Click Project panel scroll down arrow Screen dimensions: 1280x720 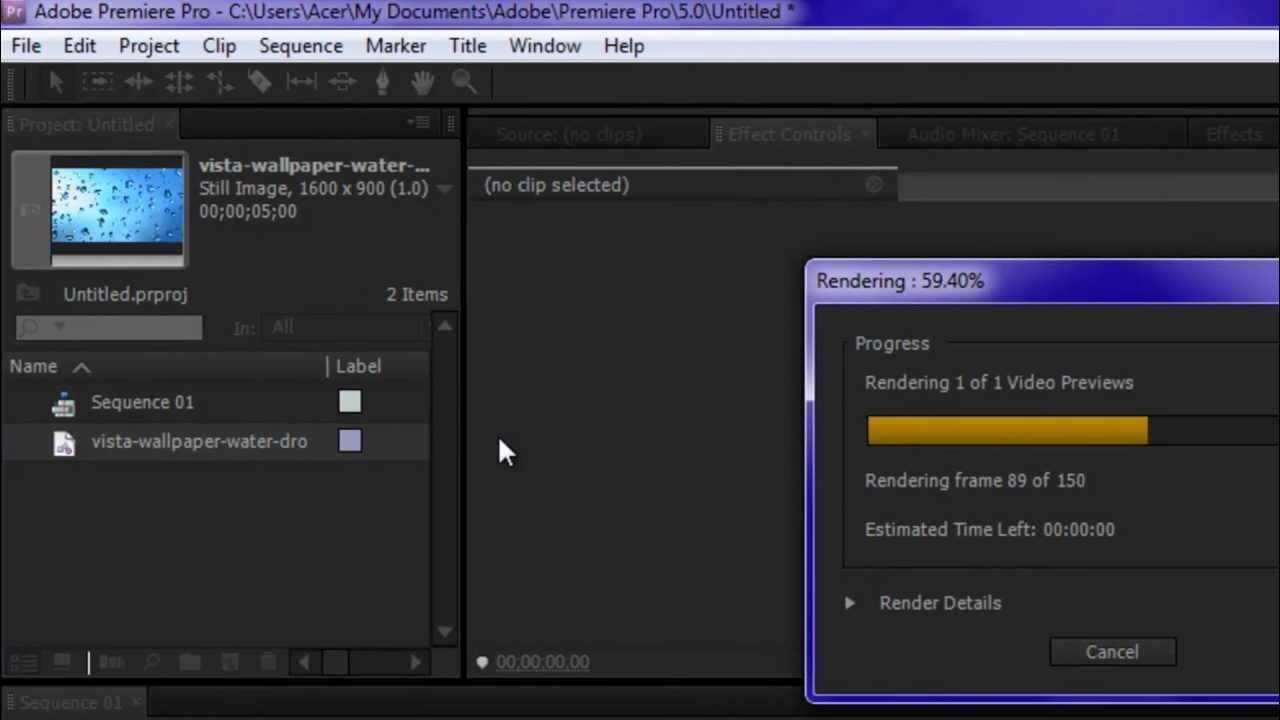pos(445,632)
